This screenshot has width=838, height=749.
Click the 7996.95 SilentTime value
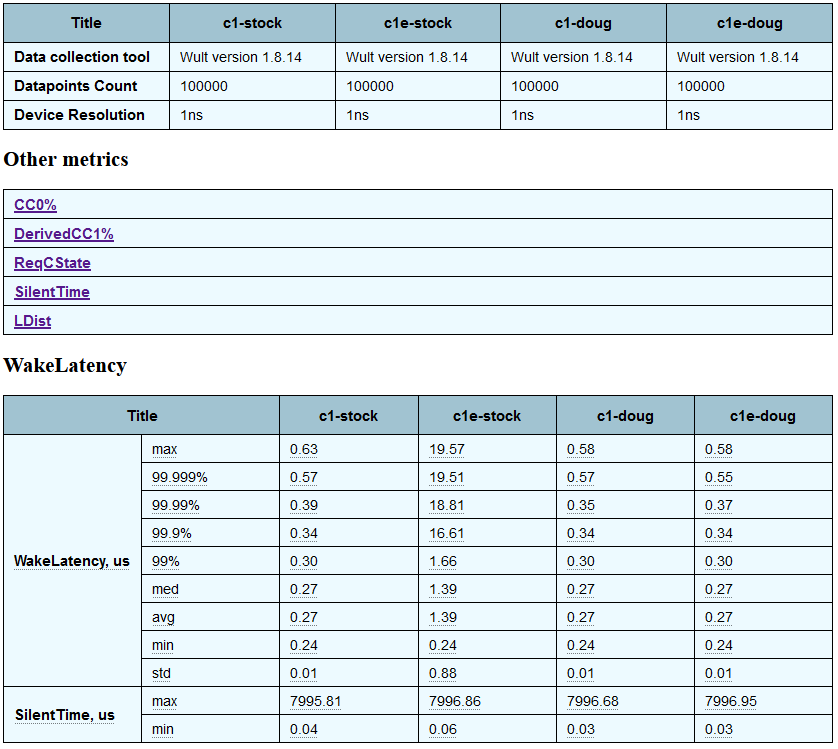click(731, 701)
